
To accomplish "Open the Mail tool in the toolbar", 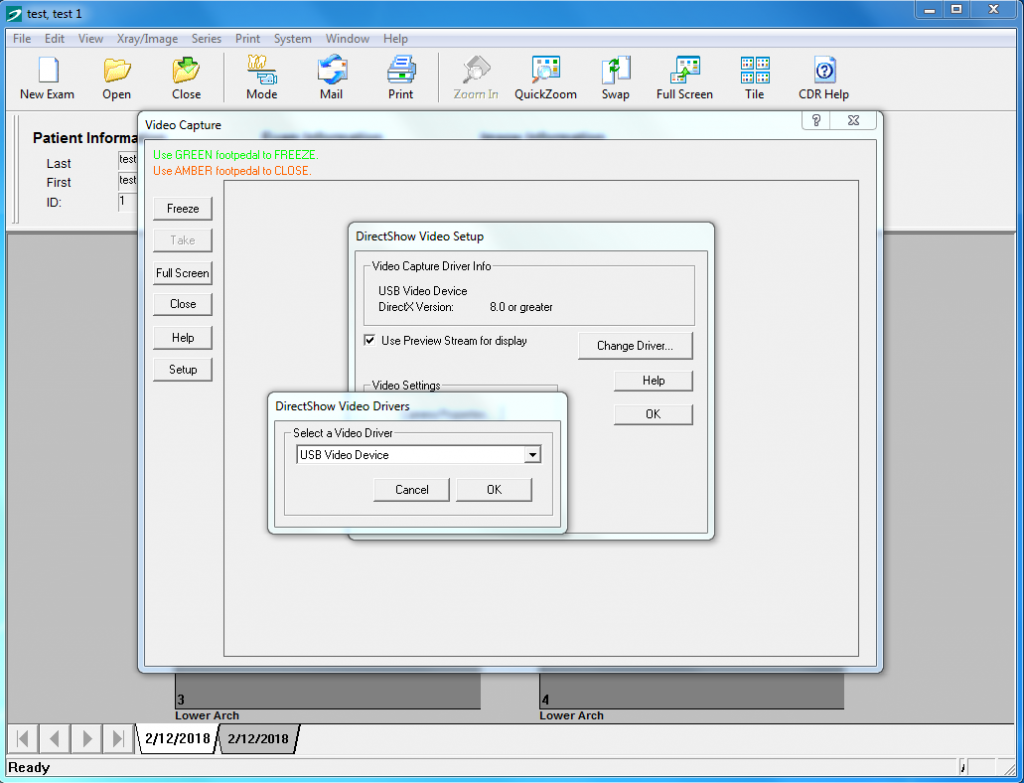I will 331,77.
